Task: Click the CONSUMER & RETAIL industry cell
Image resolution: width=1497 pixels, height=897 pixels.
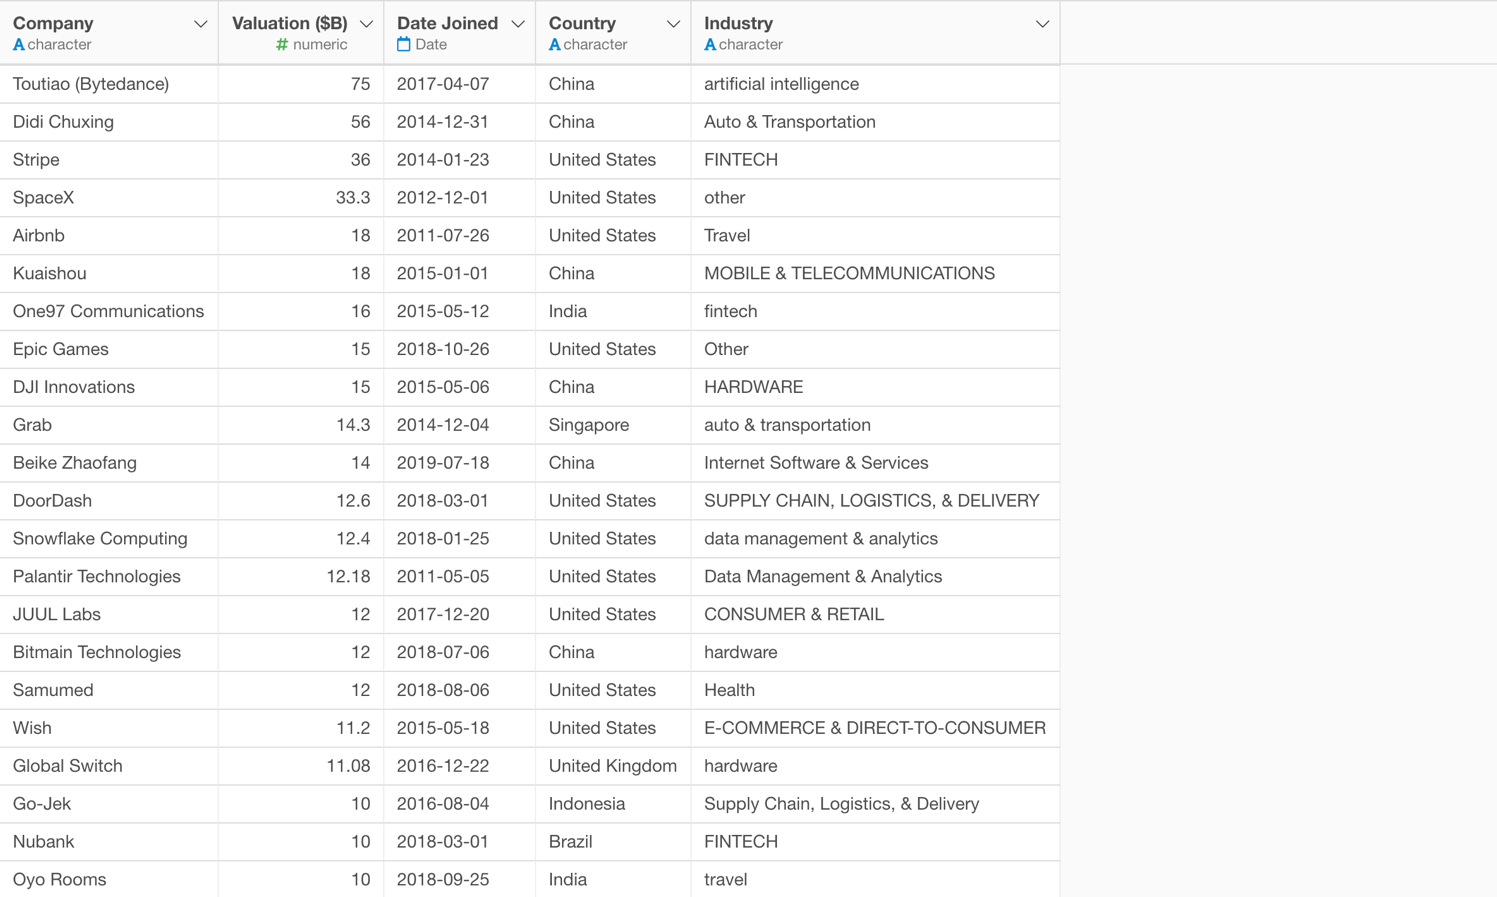Action: tap(875, 615)
